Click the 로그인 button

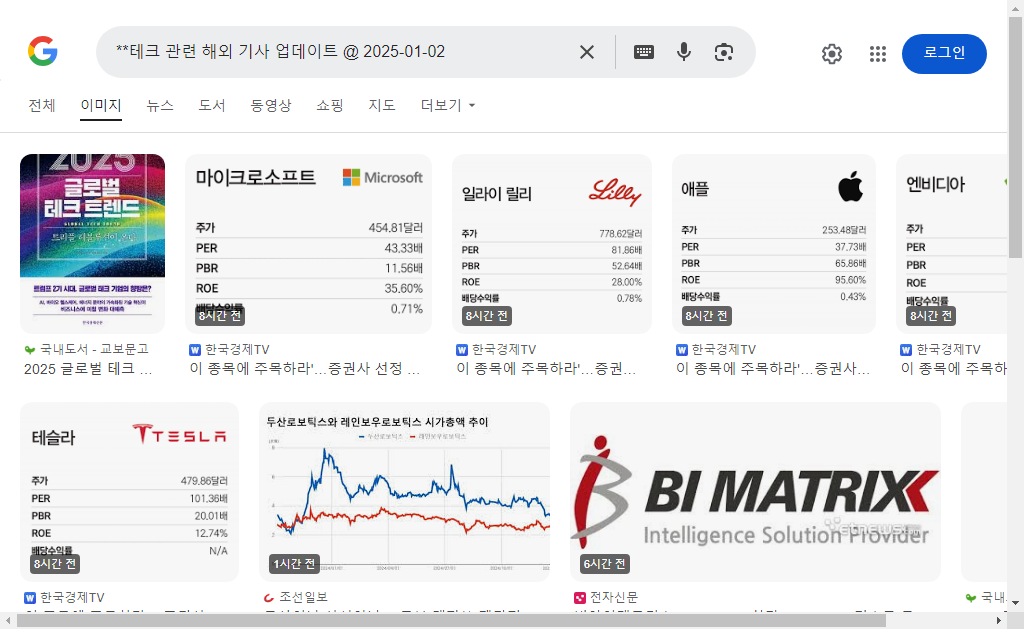944,54
